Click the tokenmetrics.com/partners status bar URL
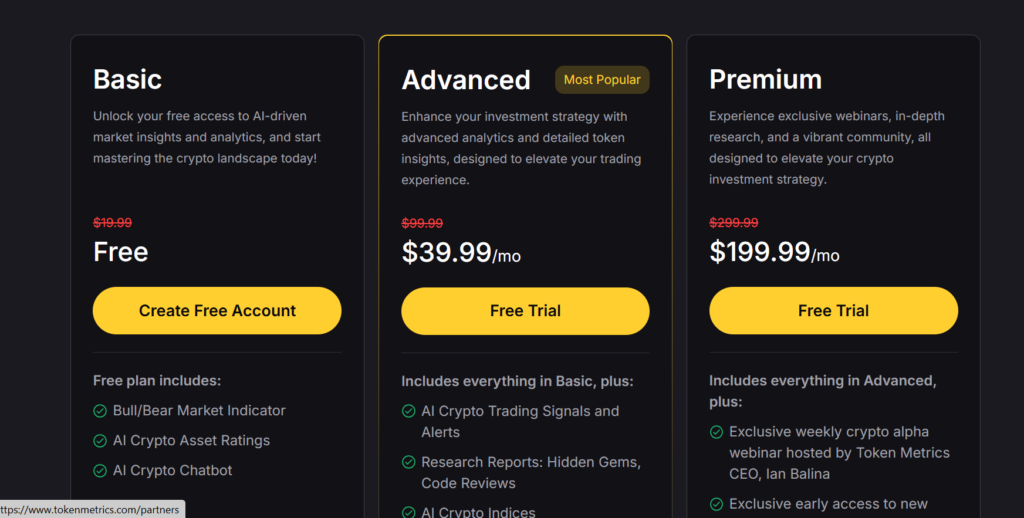The height and width of the screenshot is (518, 1024). (92, 510)
